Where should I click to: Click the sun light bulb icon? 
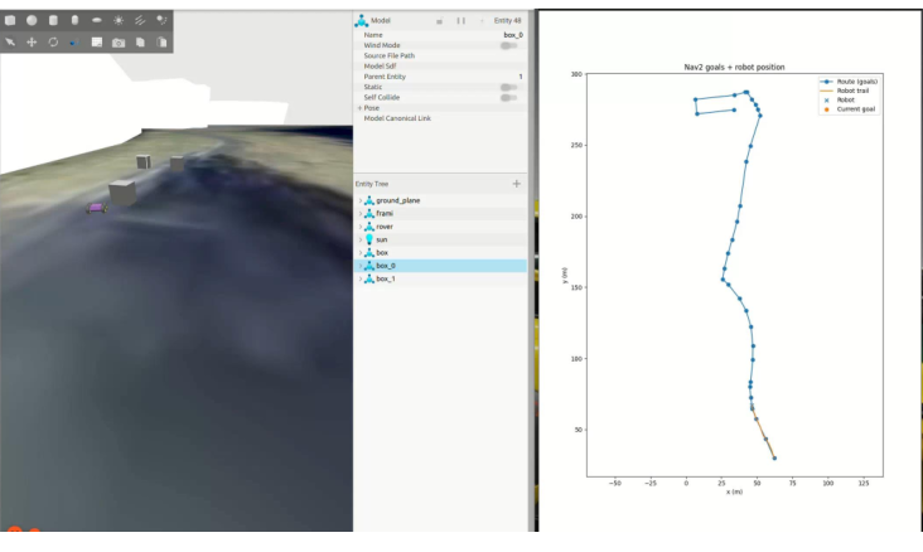point(369,240)
